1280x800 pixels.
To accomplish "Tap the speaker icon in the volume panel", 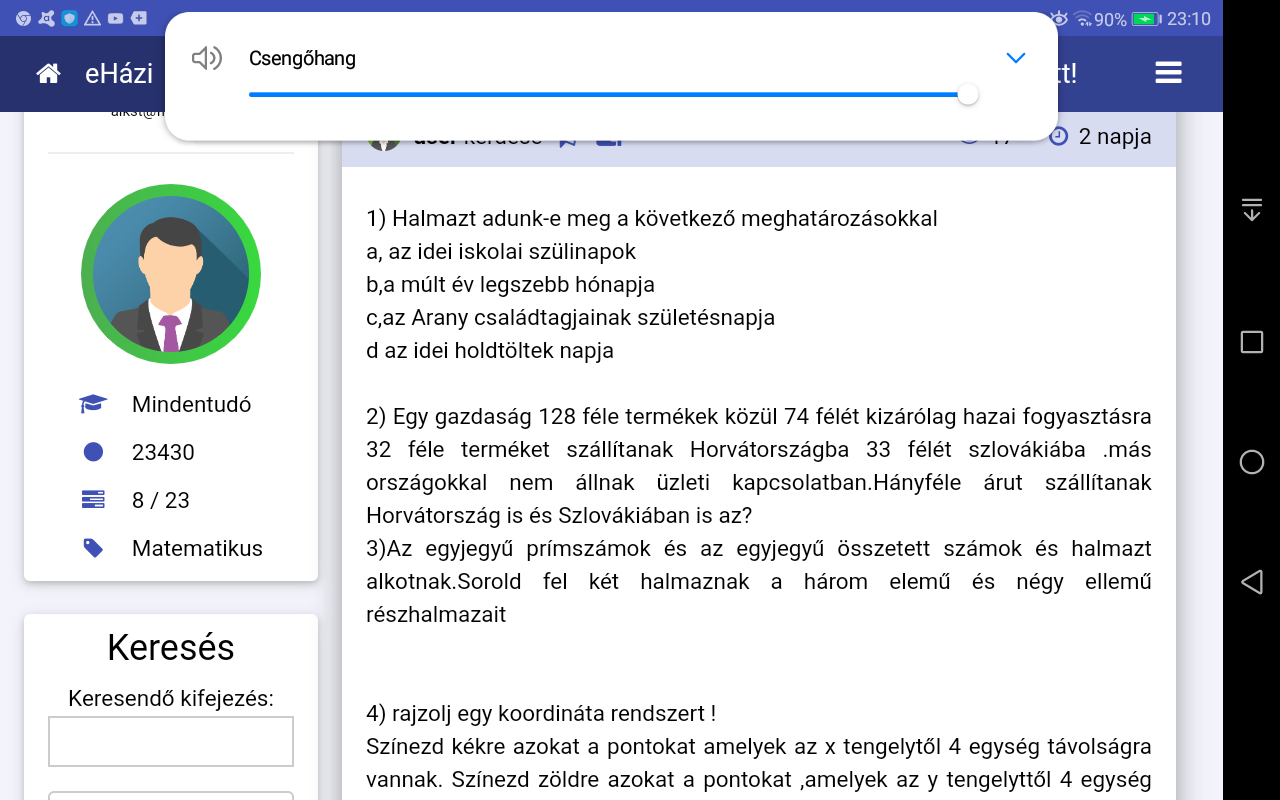I will [206, 59].
